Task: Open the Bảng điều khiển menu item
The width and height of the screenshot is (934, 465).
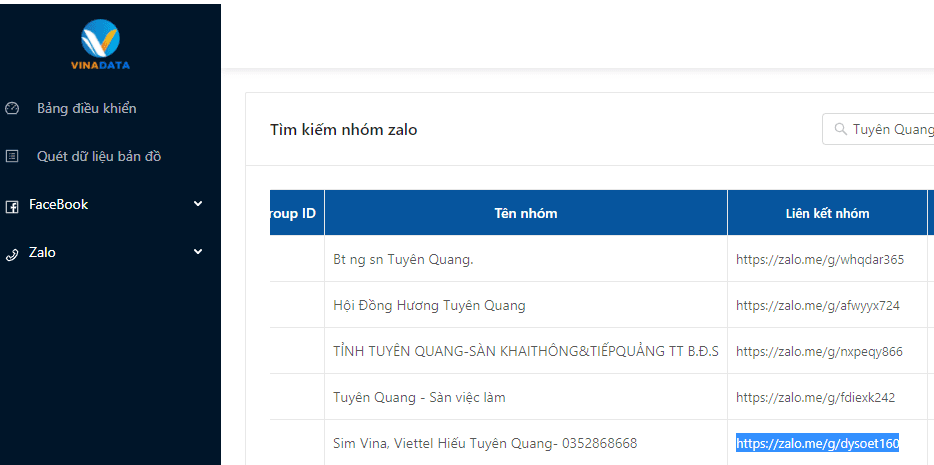Action: [86, 108]
